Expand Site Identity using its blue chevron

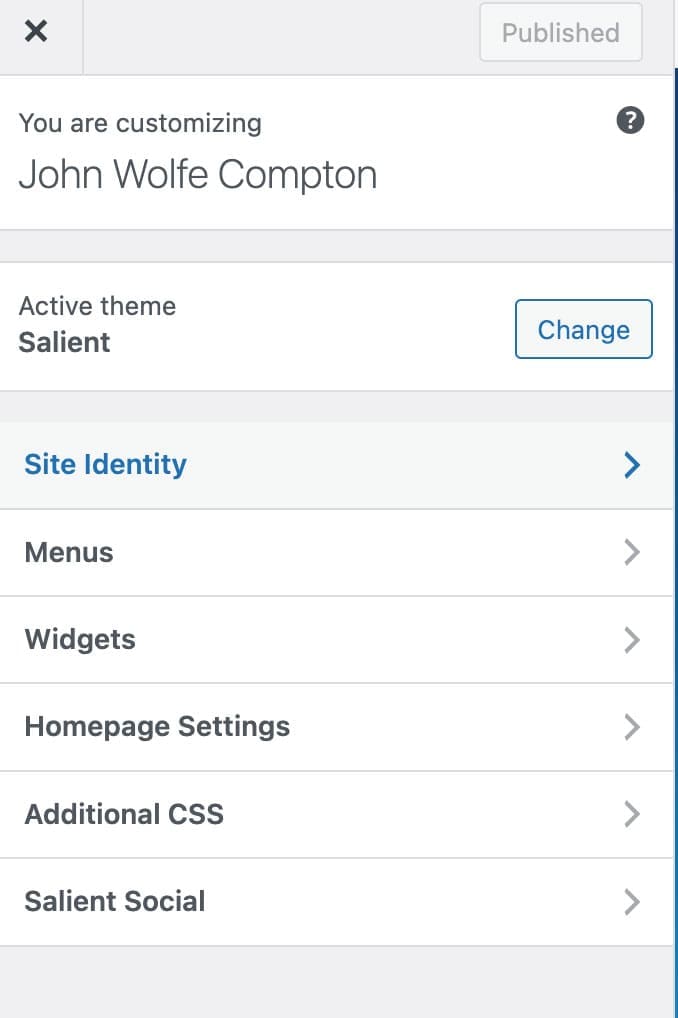click(x=631, y=465)
